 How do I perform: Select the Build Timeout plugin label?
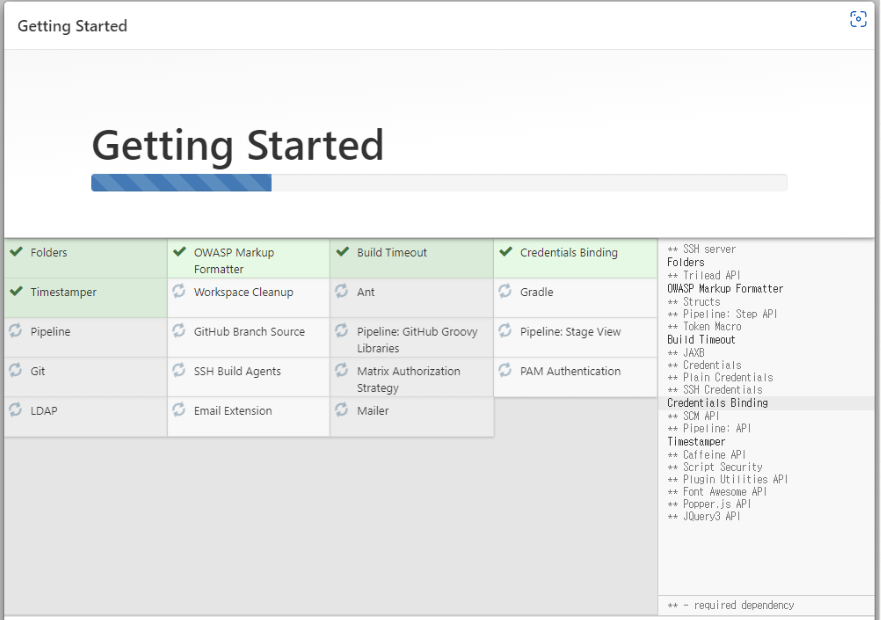pyautogui.click(x=392, y=252)
